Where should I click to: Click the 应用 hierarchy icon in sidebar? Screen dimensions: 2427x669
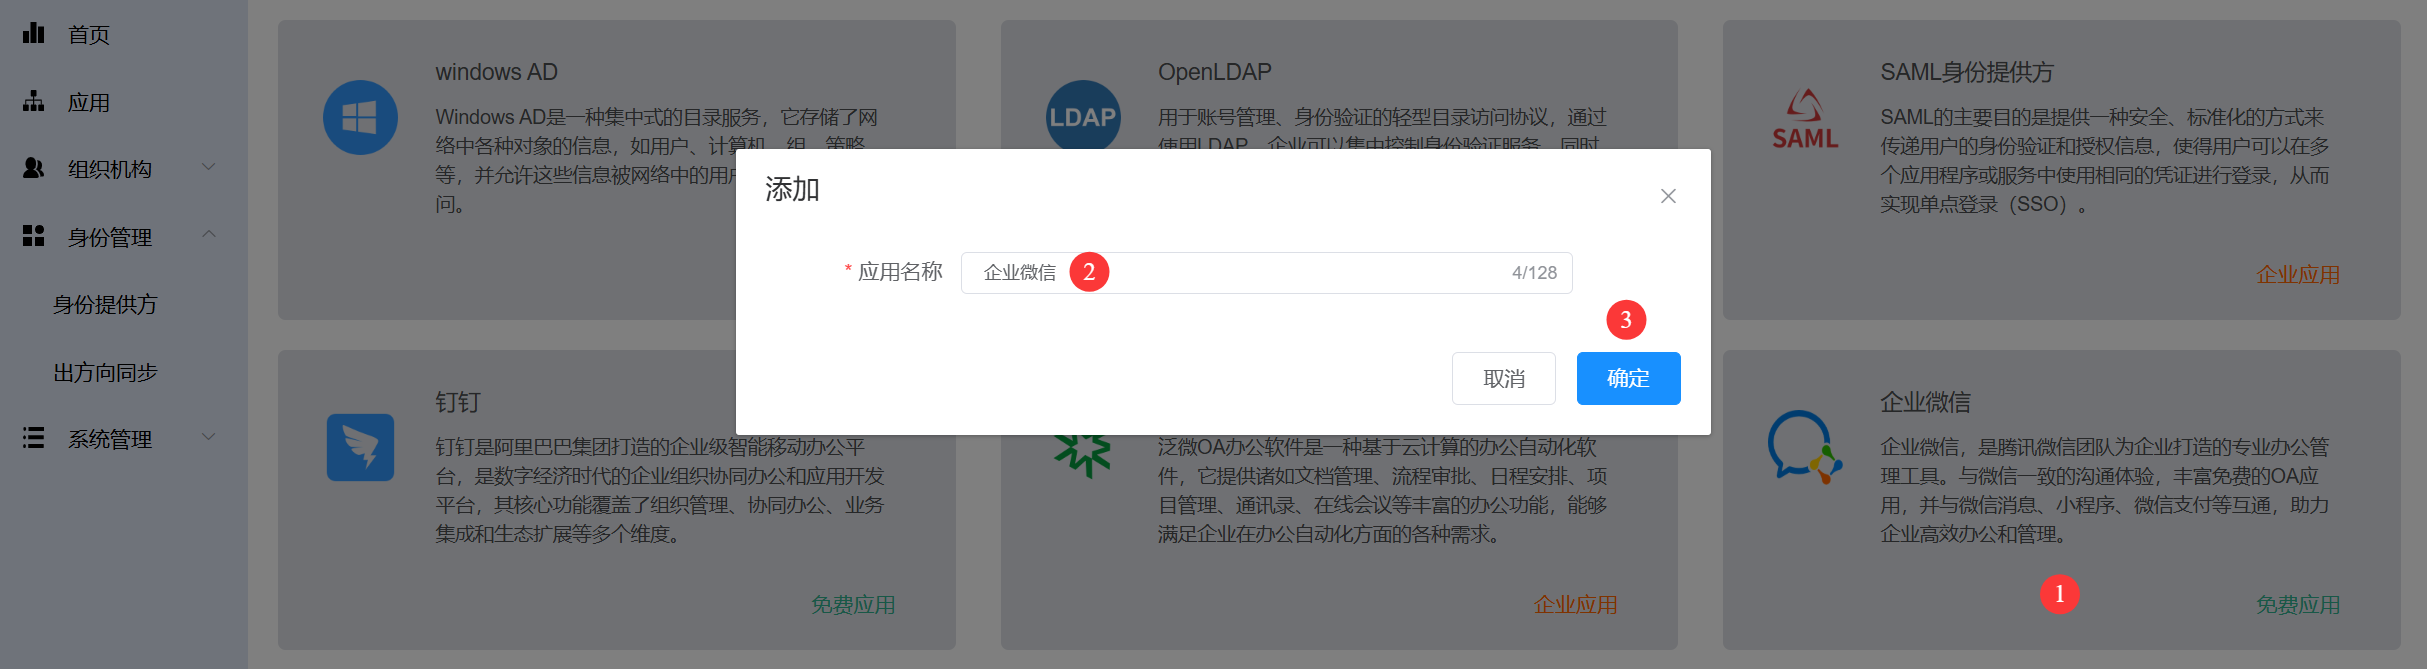tap(34, 102)
